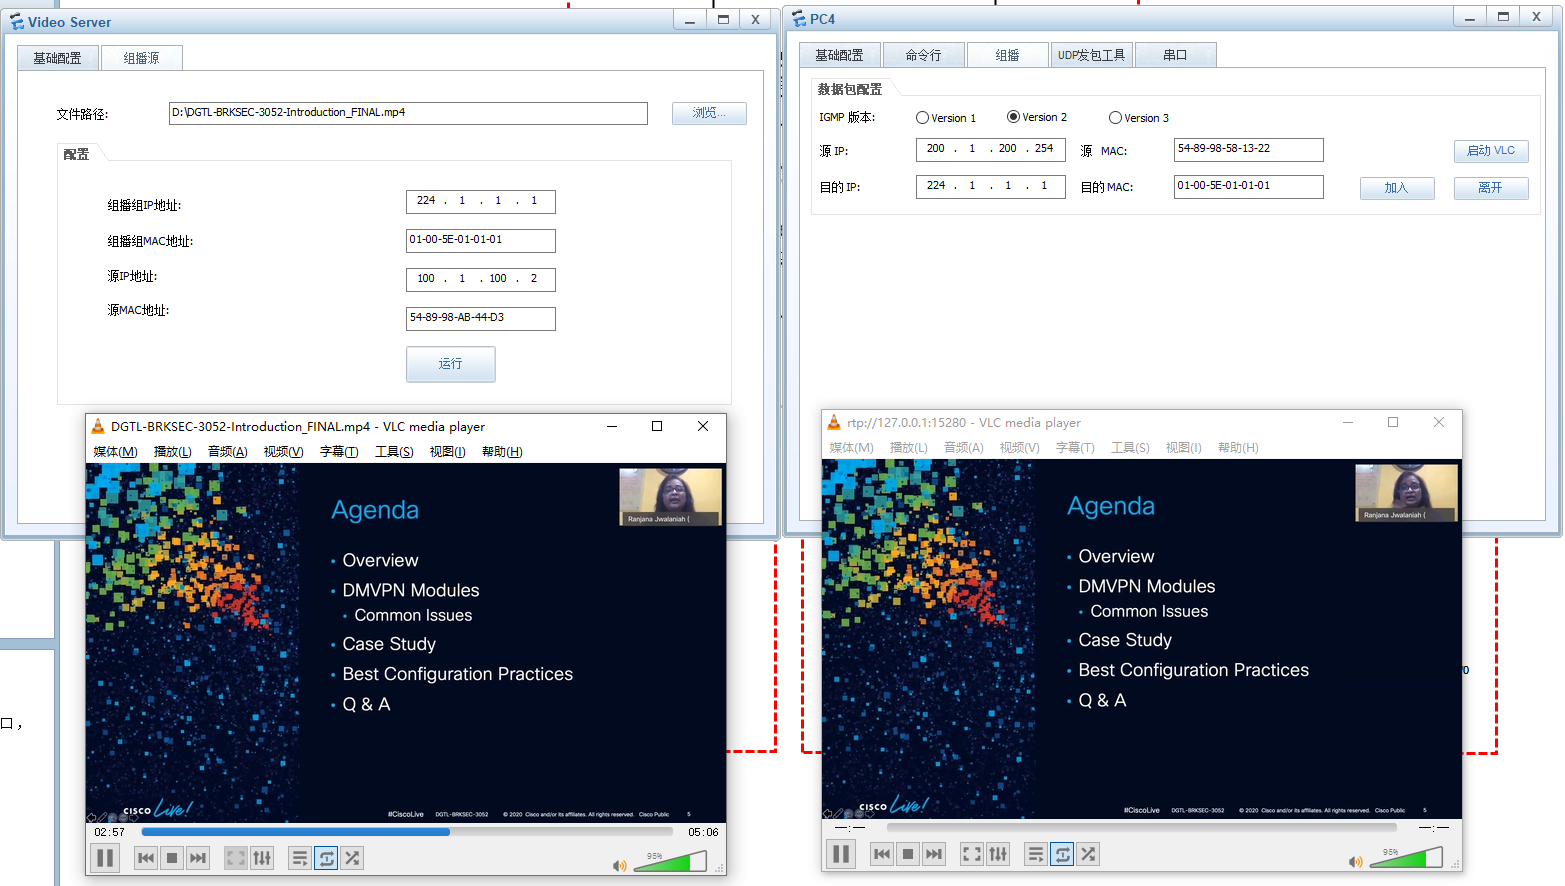The image size is (1565, 886).
Task: Click 目的 MAC field in PC4
Action: [x=1249, y=186]
